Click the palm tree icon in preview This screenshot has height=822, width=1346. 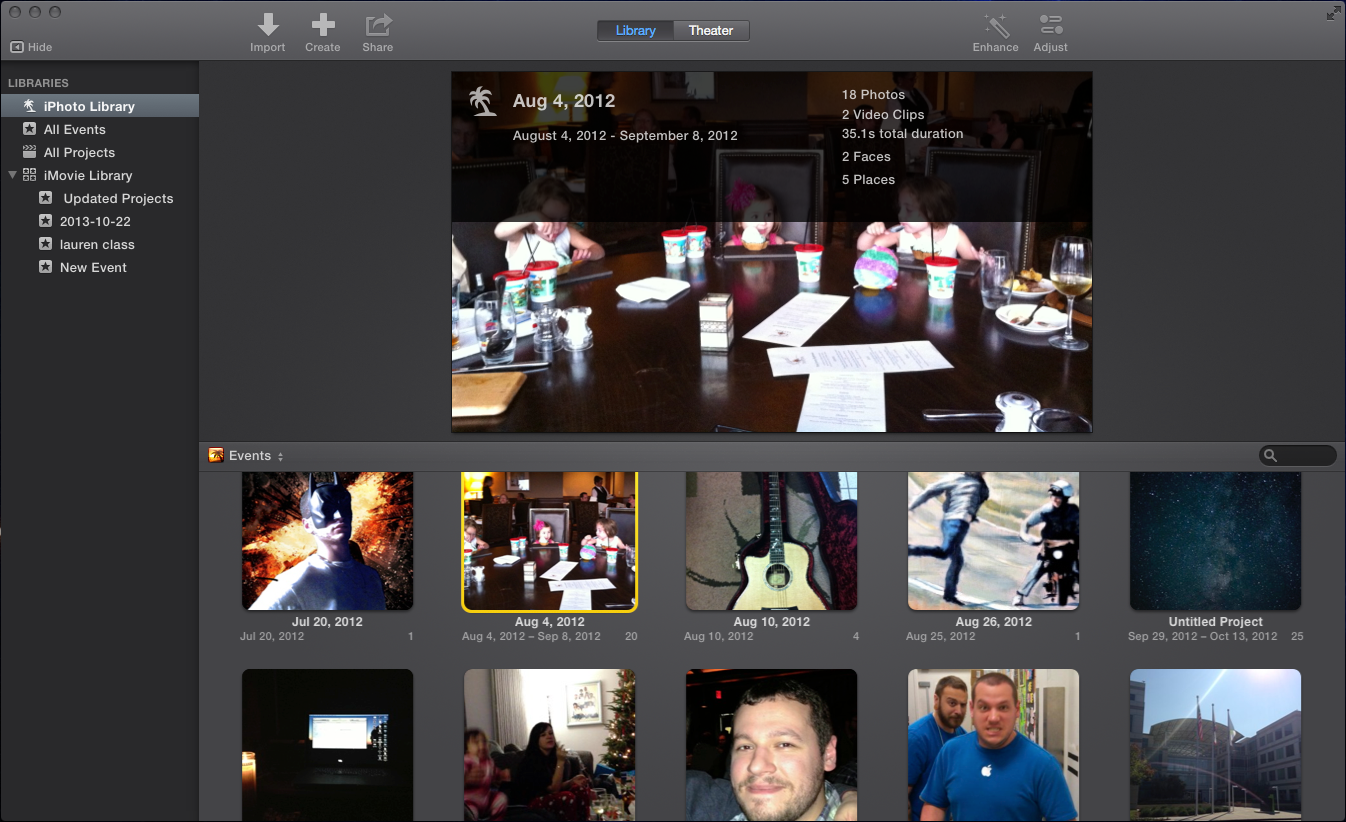tap(484, 101)
